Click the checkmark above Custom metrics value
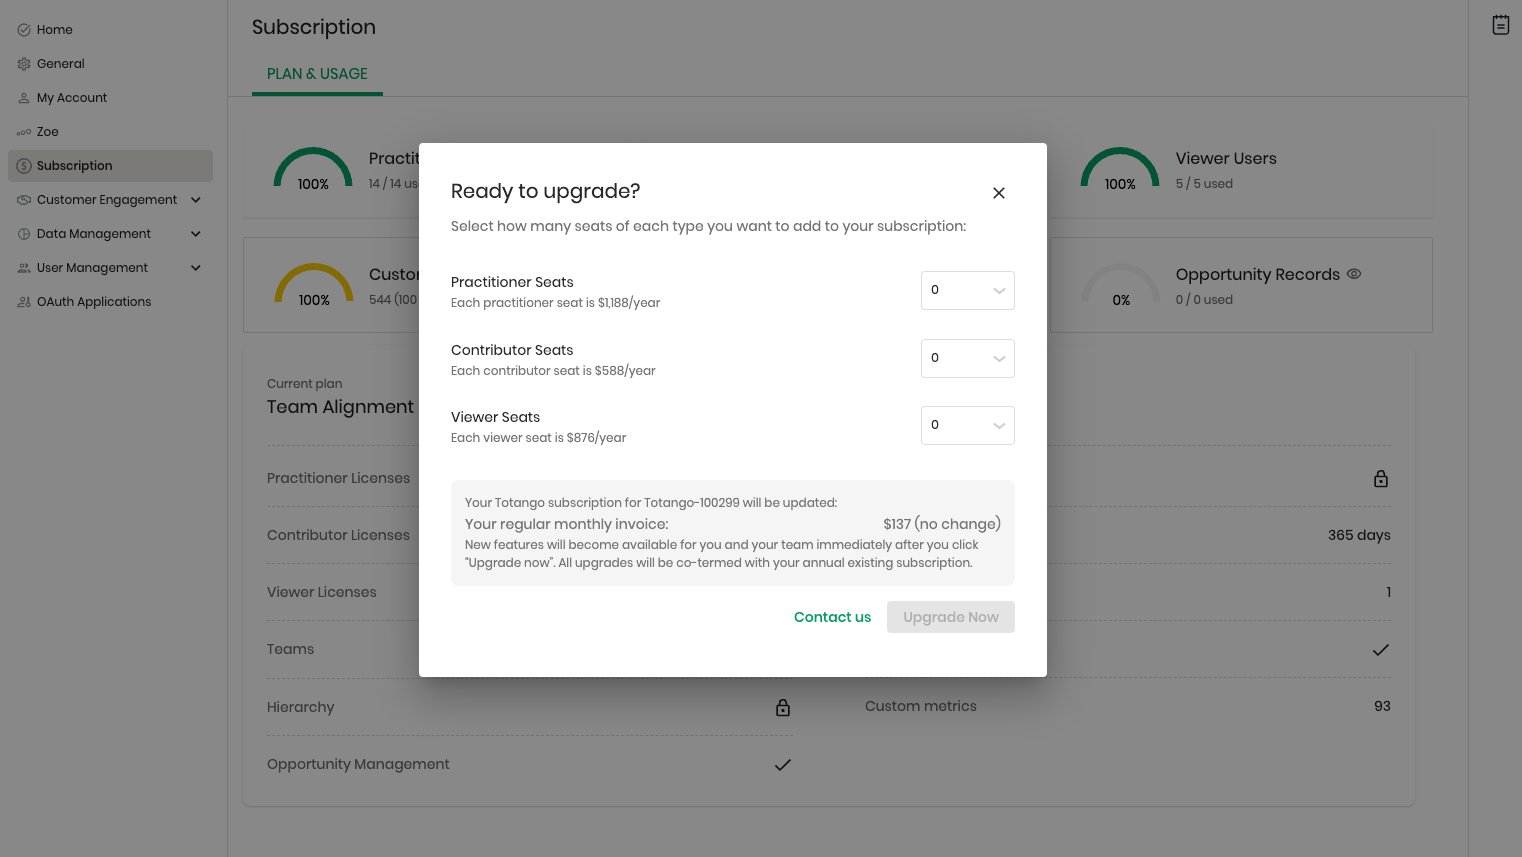Screen dimensions: 1522x857 click(1381, 650)
